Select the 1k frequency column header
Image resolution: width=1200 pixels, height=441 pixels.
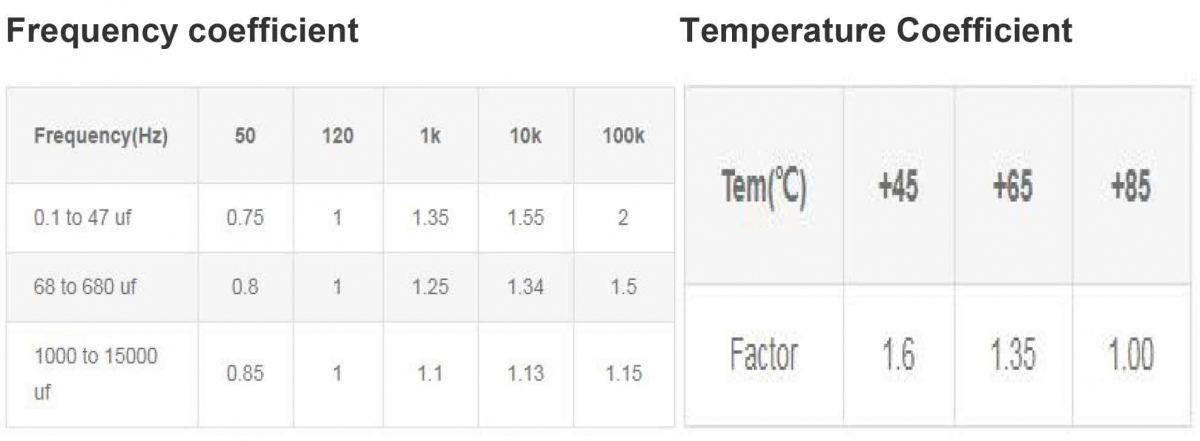430,136
